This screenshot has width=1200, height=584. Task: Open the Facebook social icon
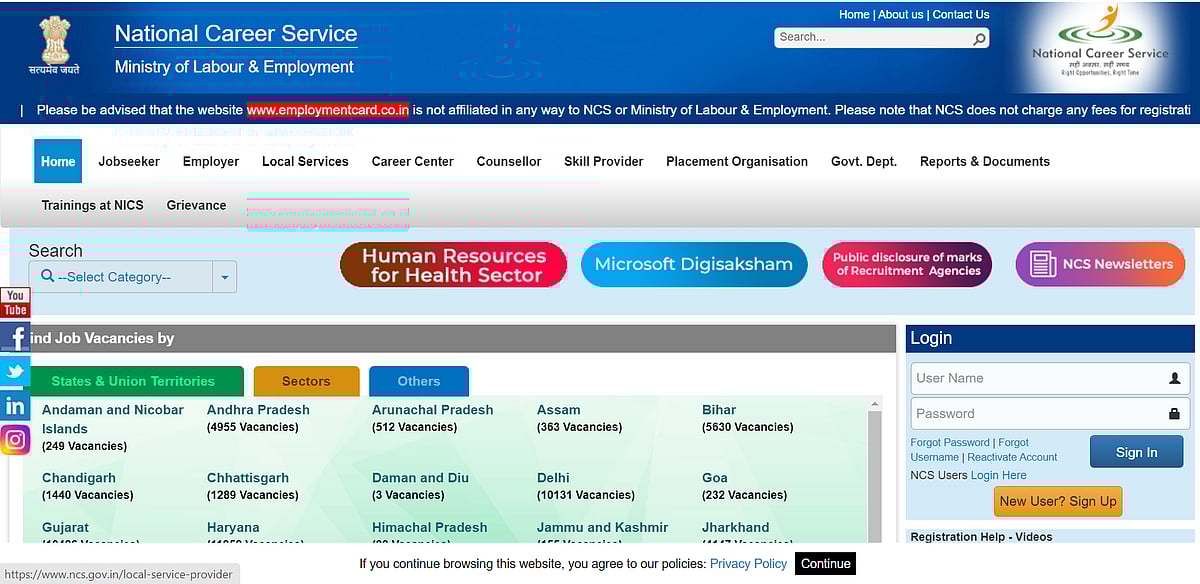15,337
